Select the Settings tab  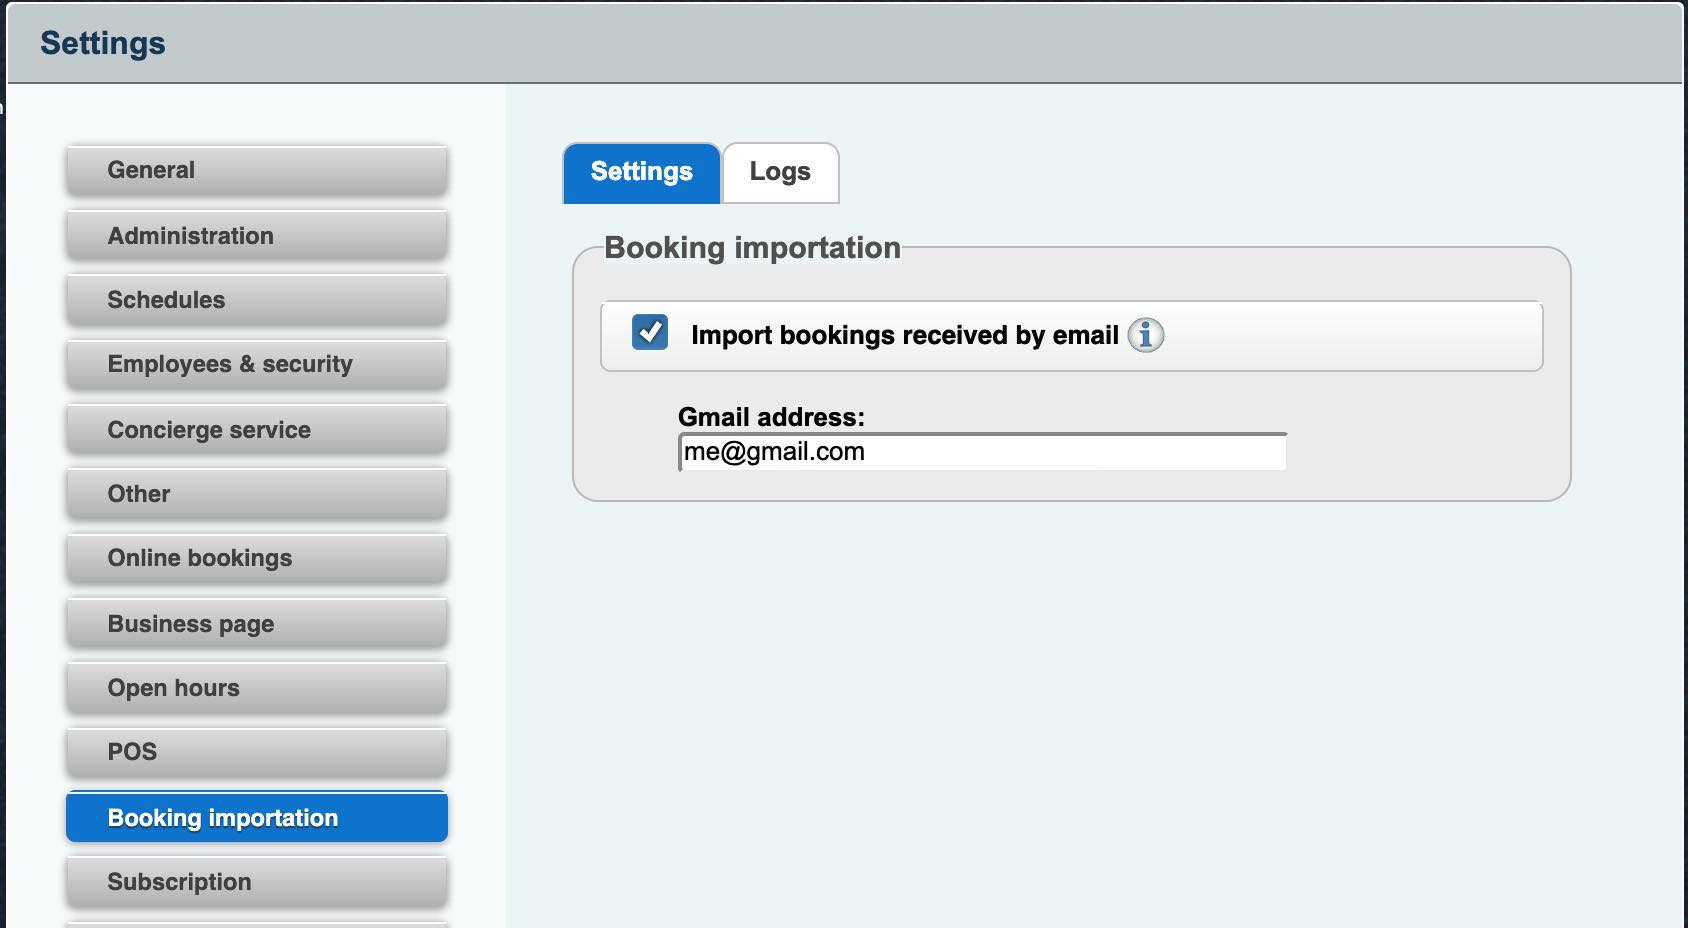point(641,172)
